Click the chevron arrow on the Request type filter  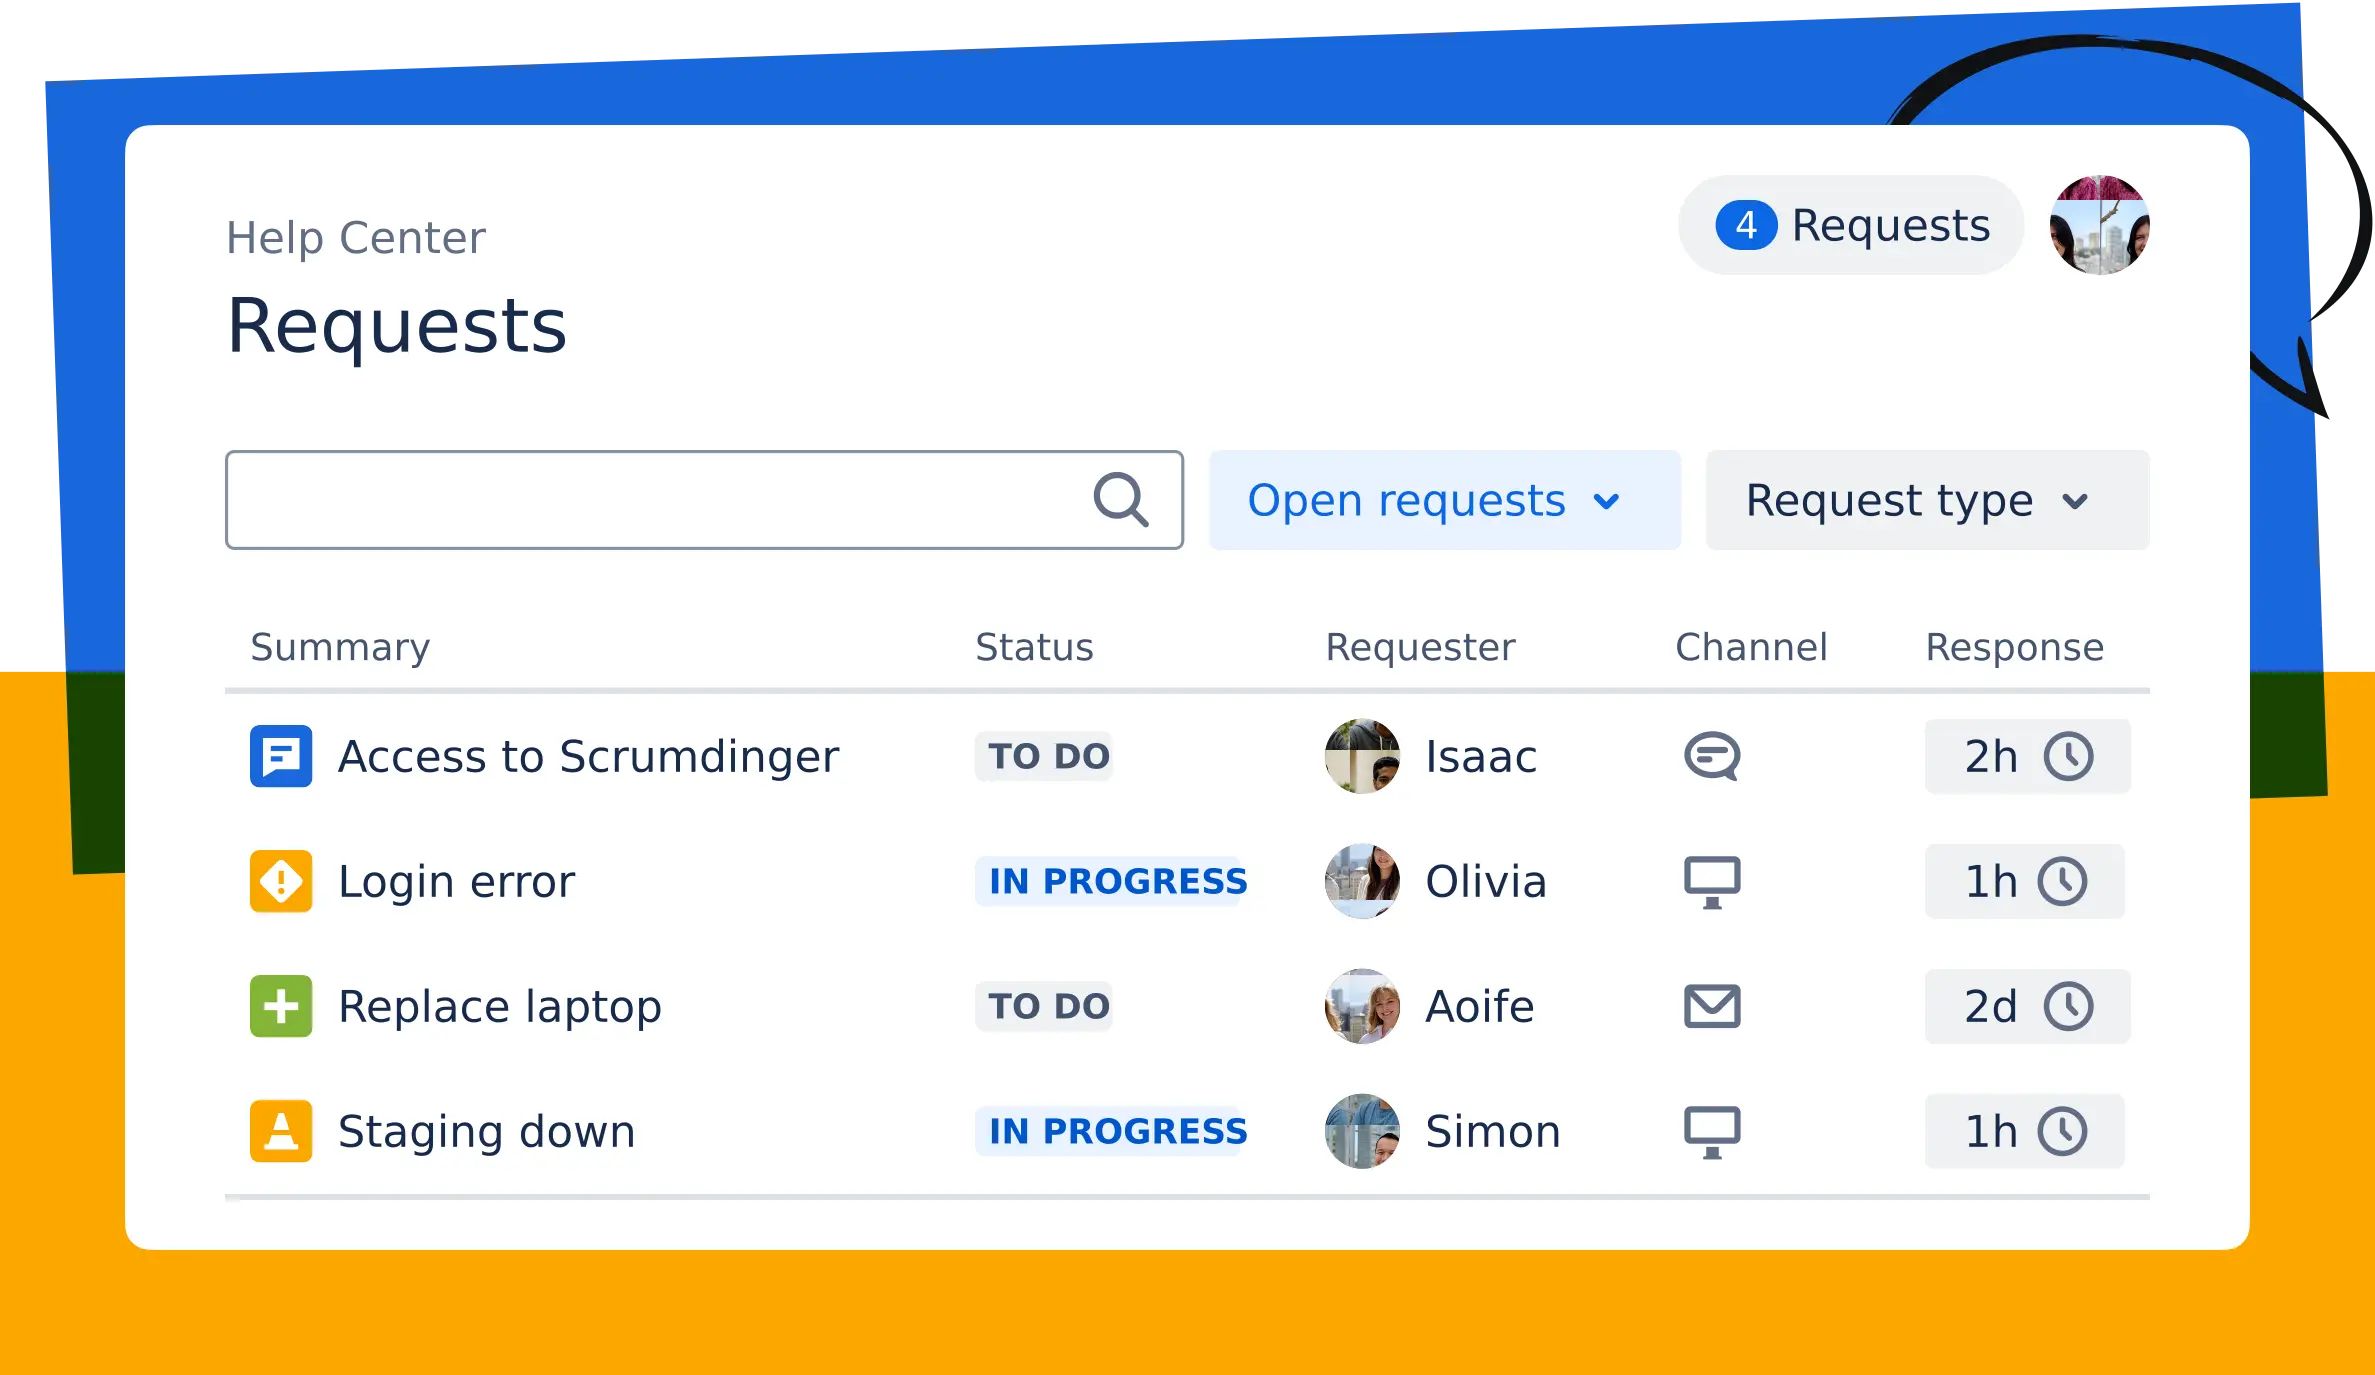(x=2076, y=501)
